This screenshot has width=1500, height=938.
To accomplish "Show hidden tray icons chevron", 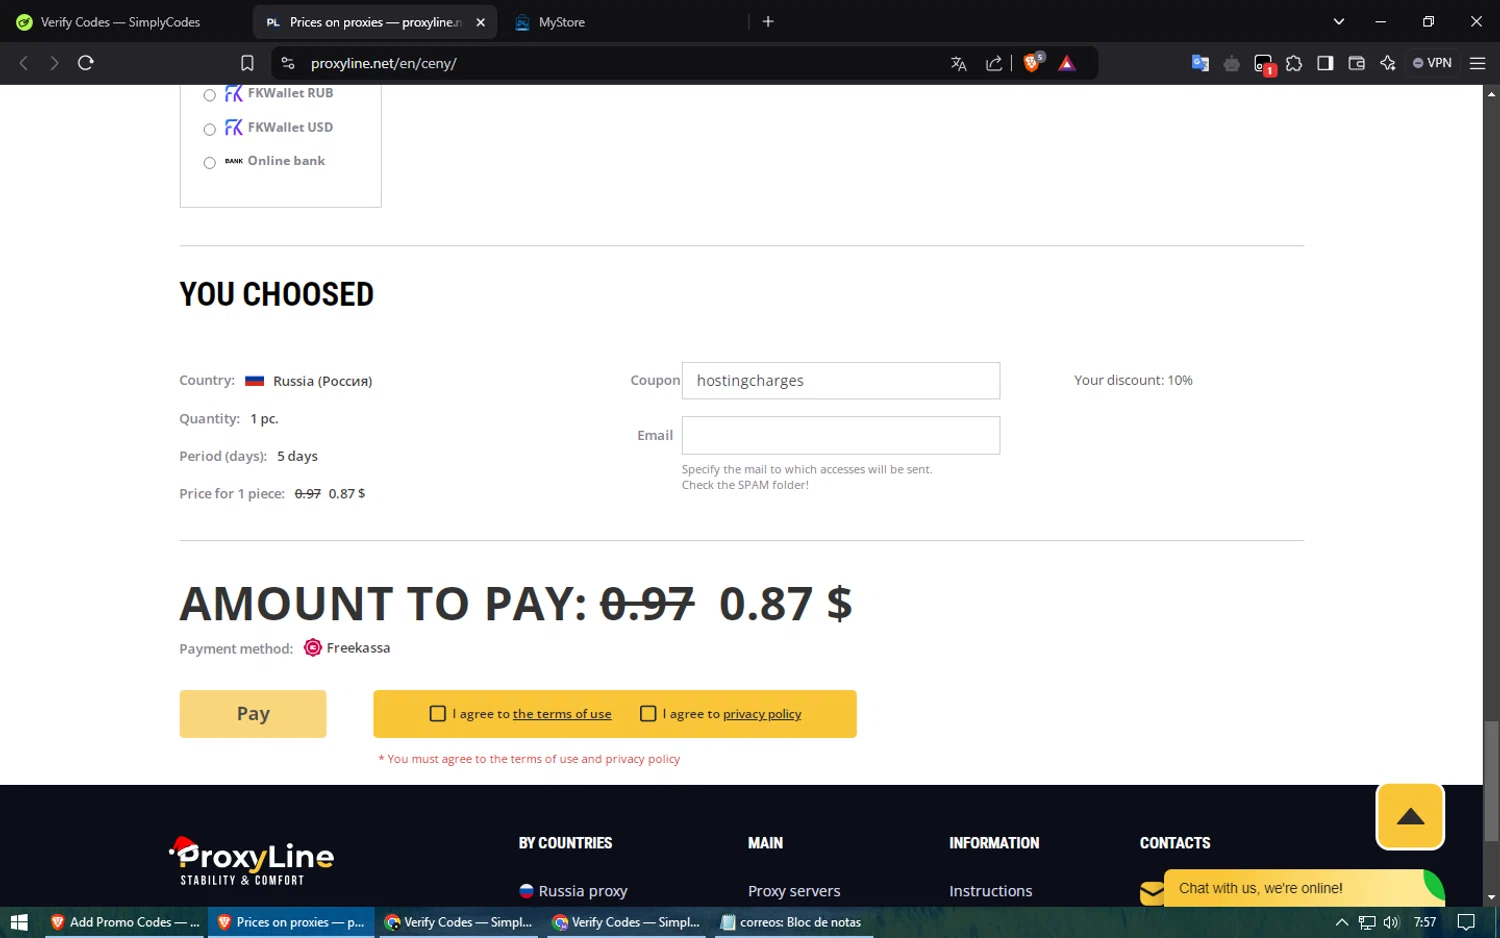I will 1342,922.
